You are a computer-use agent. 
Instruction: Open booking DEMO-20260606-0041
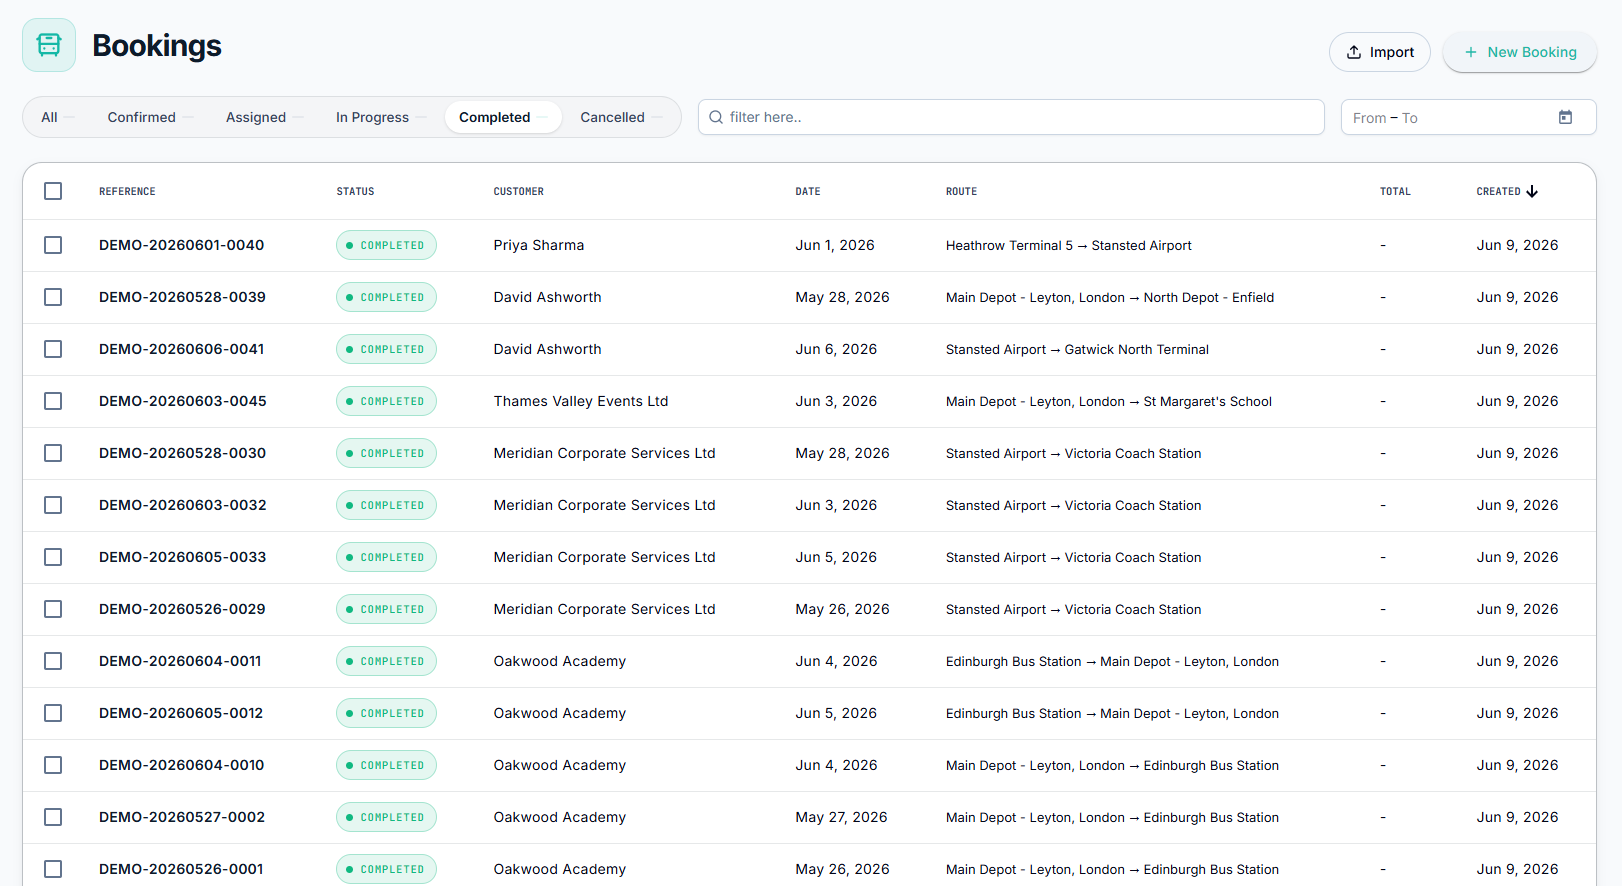(181, 349)
